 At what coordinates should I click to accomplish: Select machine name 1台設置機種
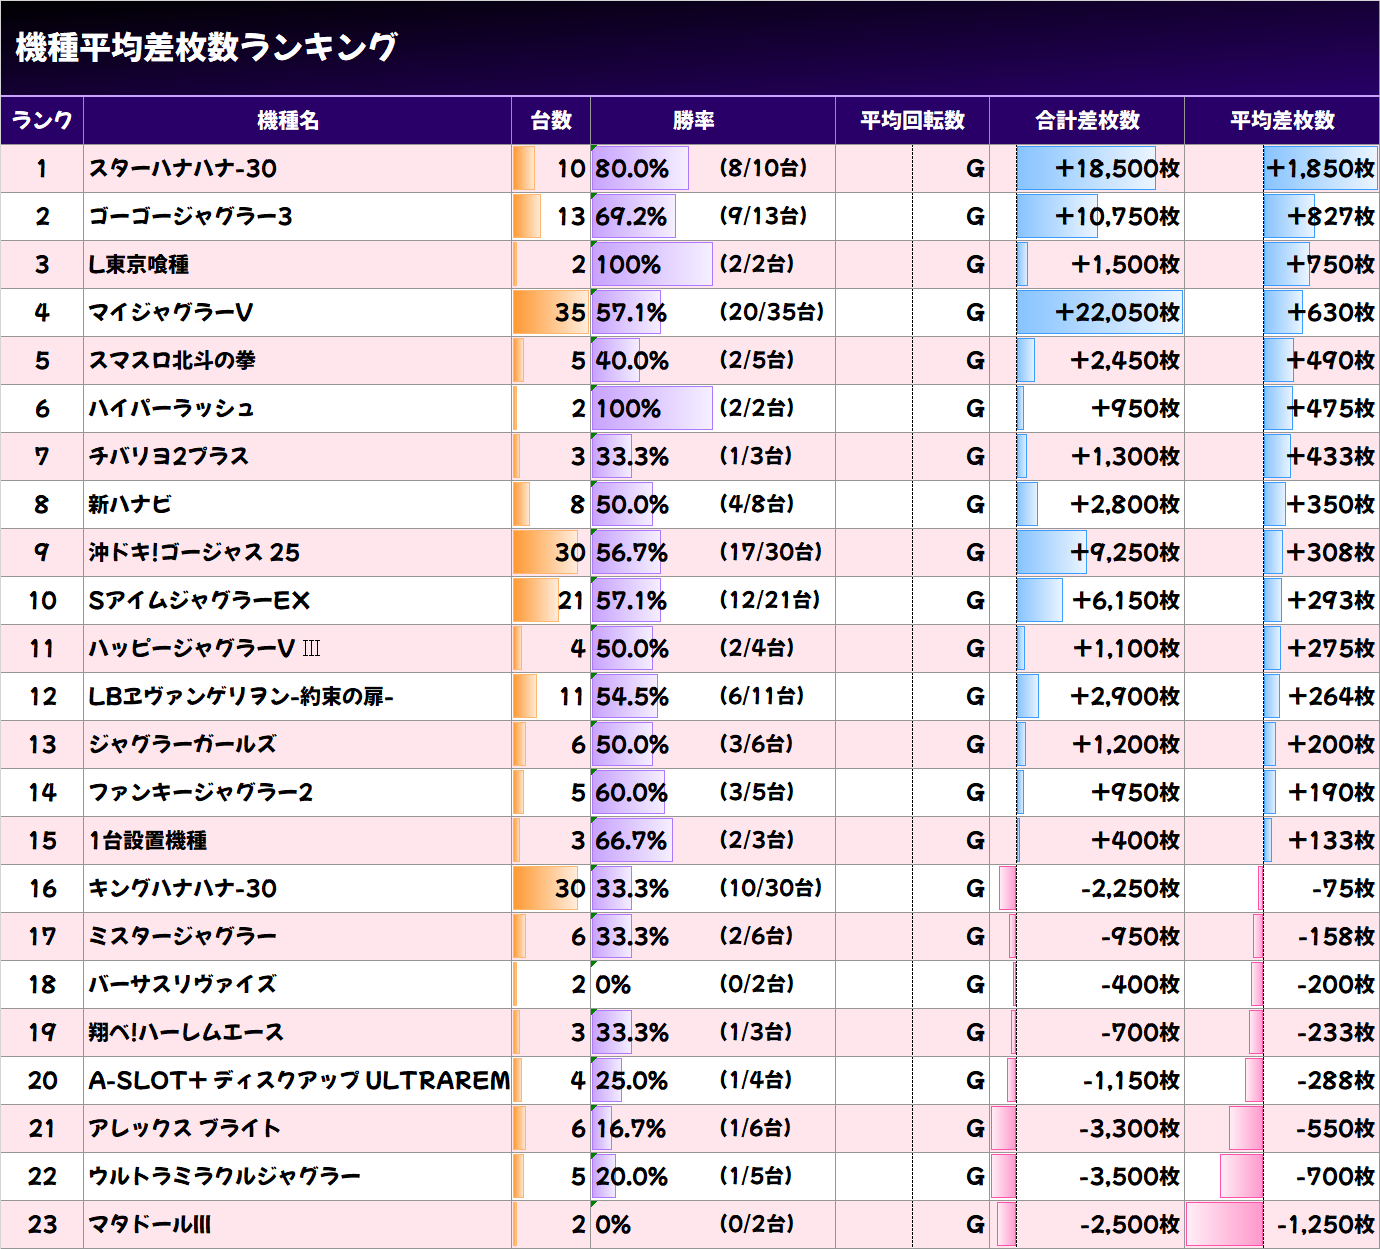(148, 841)
